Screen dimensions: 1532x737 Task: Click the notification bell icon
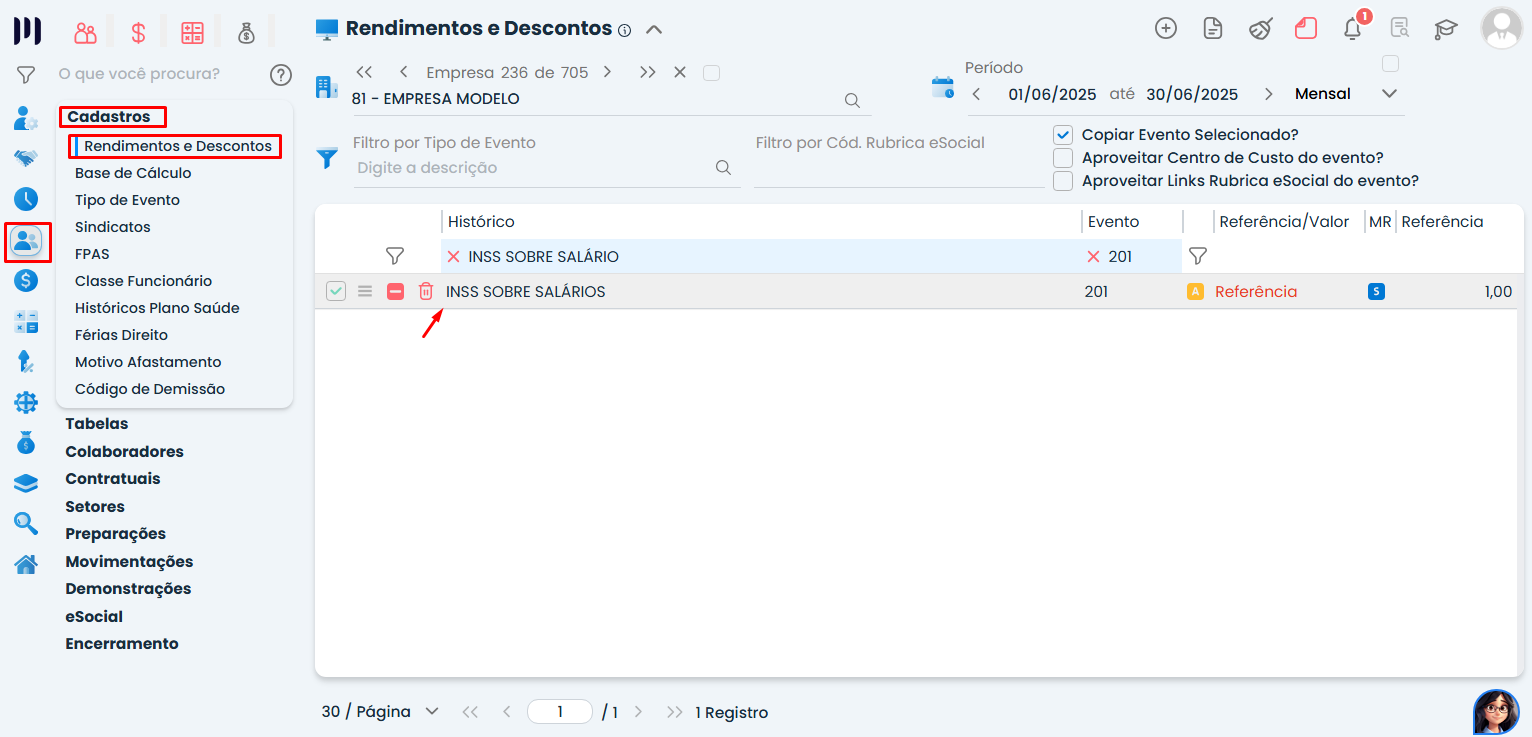1352,28
